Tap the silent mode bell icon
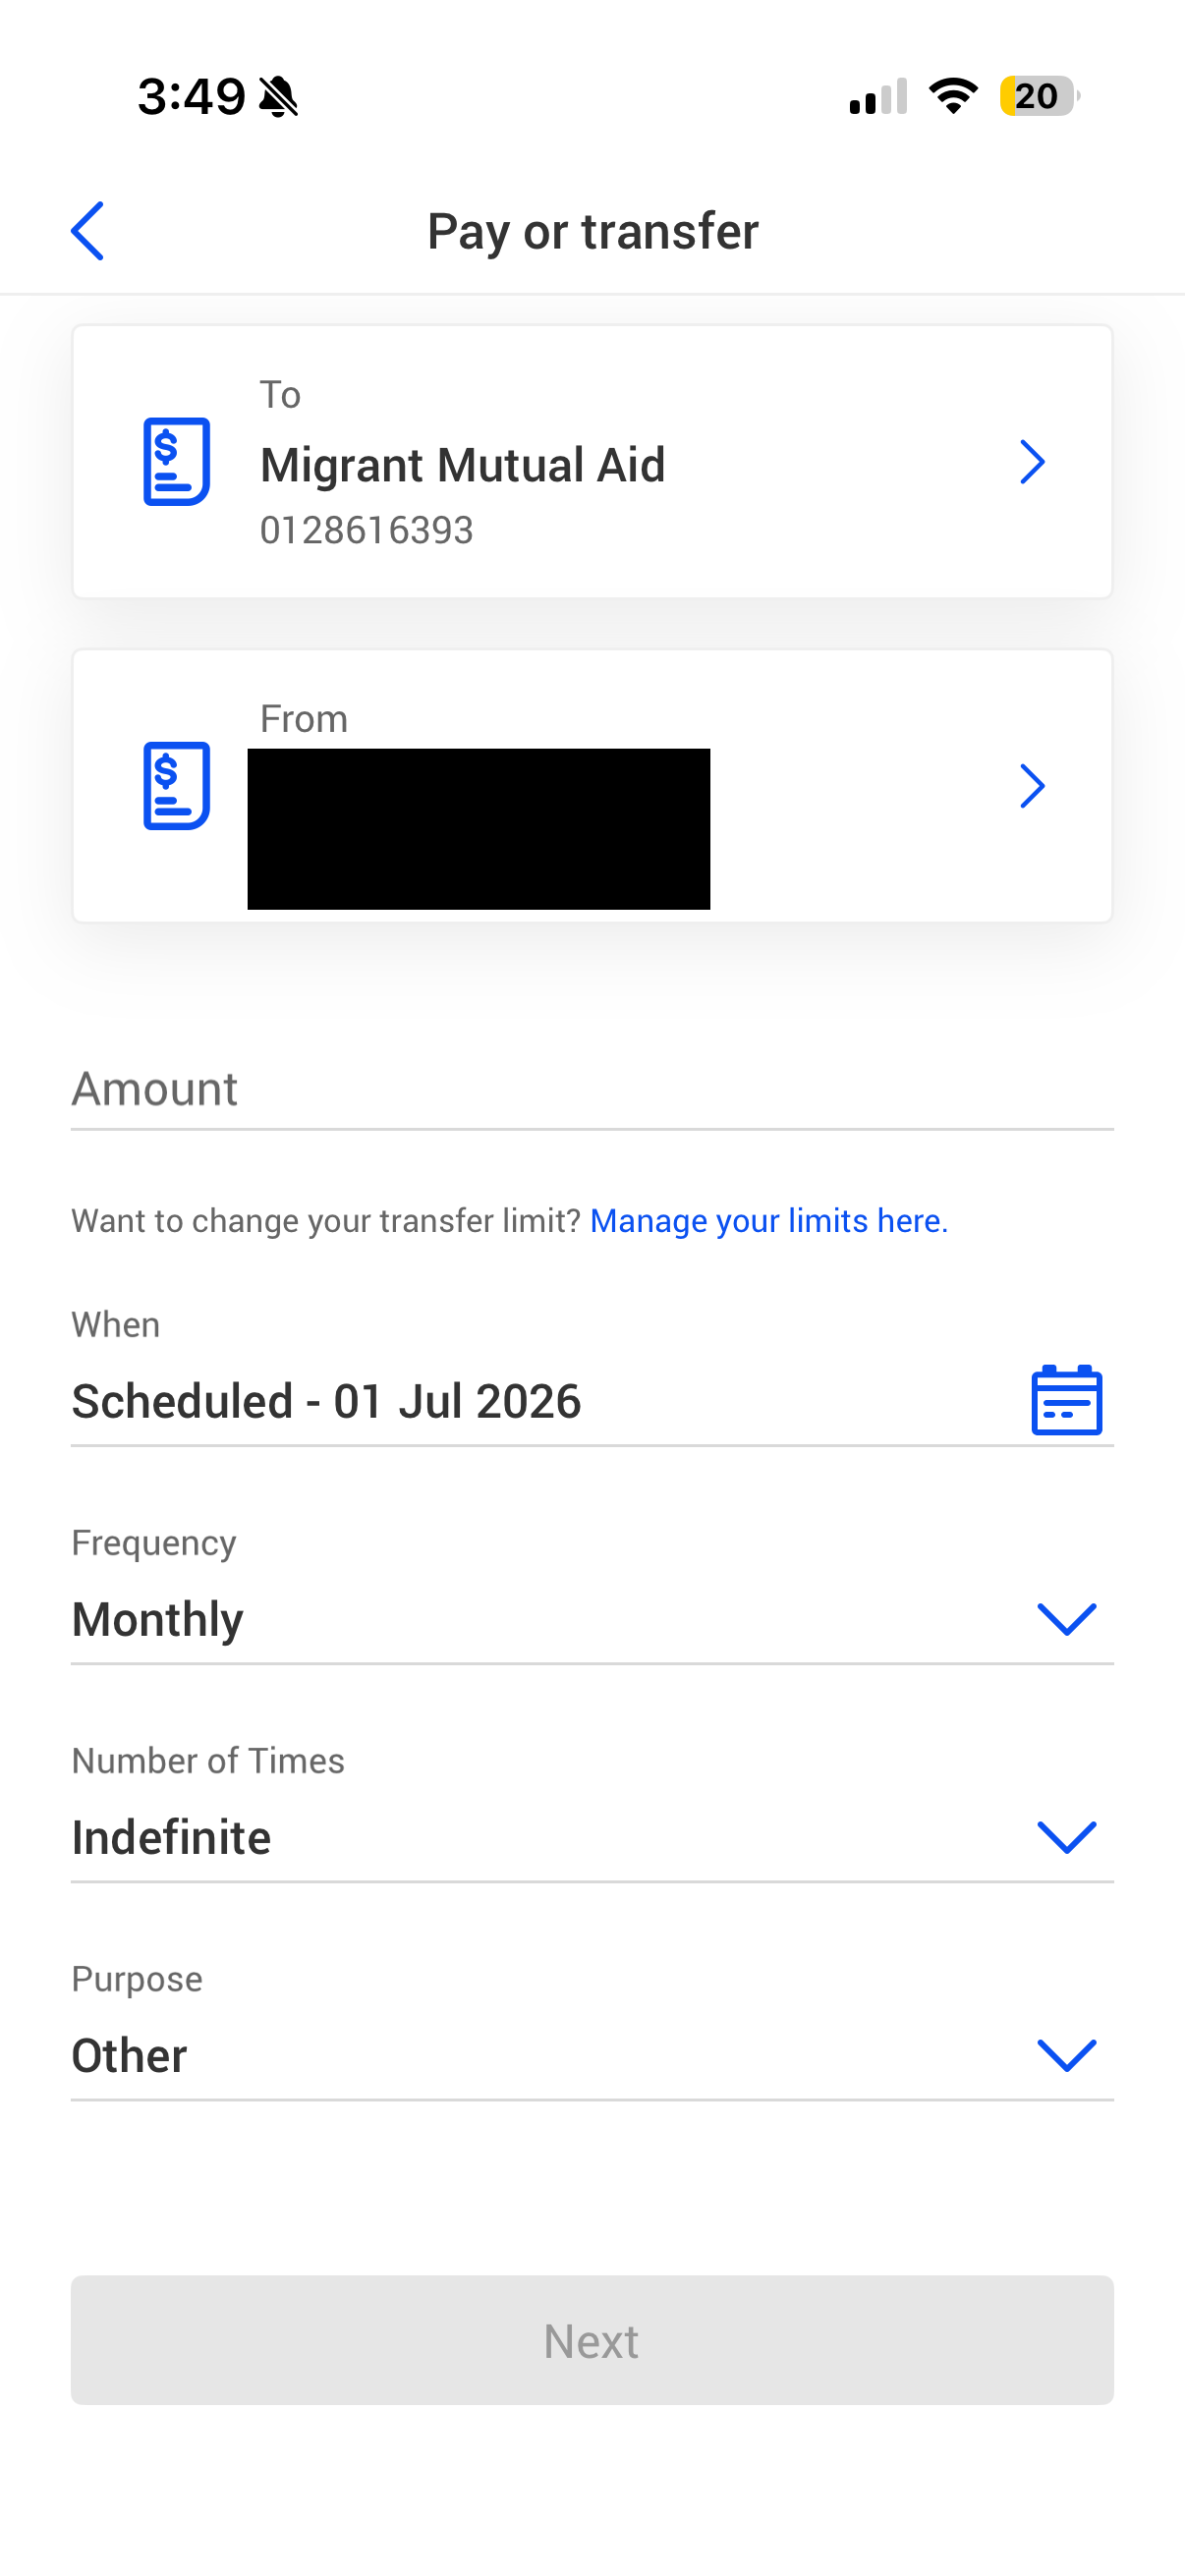 coord(278,97)
